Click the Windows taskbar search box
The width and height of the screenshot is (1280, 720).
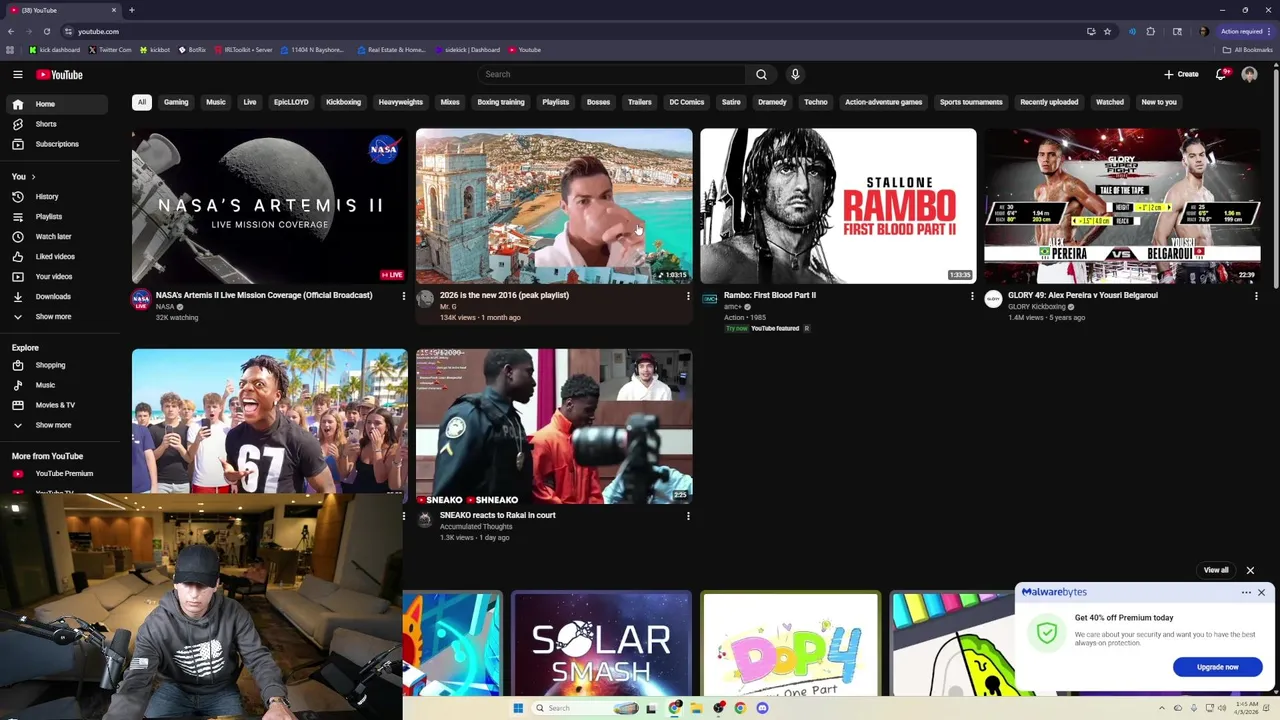(584, 708)
